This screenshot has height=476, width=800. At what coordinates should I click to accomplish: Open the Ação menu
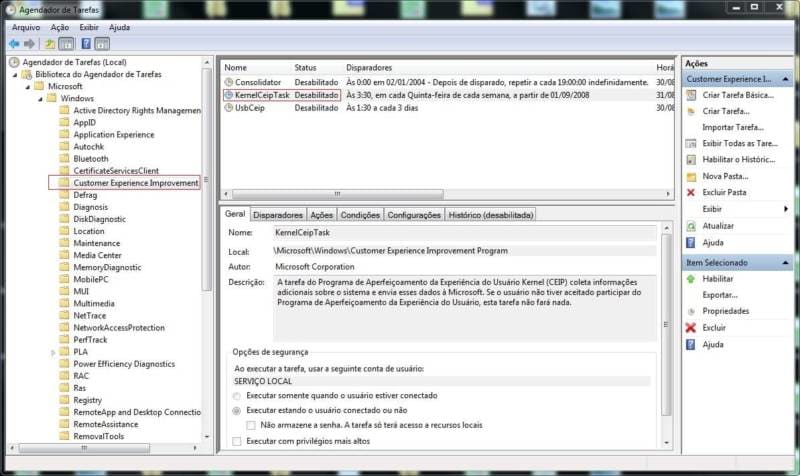click(x=60, y=28)
